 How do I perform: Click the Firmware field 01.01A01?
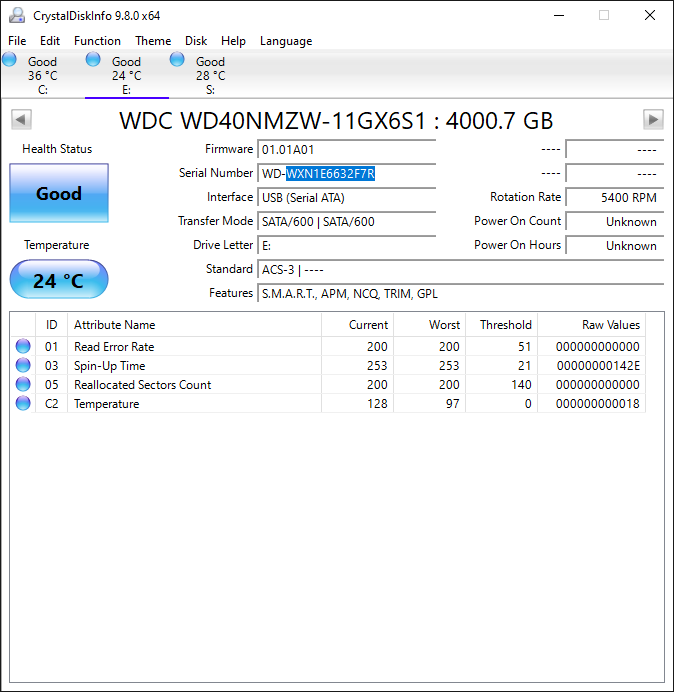347,150
